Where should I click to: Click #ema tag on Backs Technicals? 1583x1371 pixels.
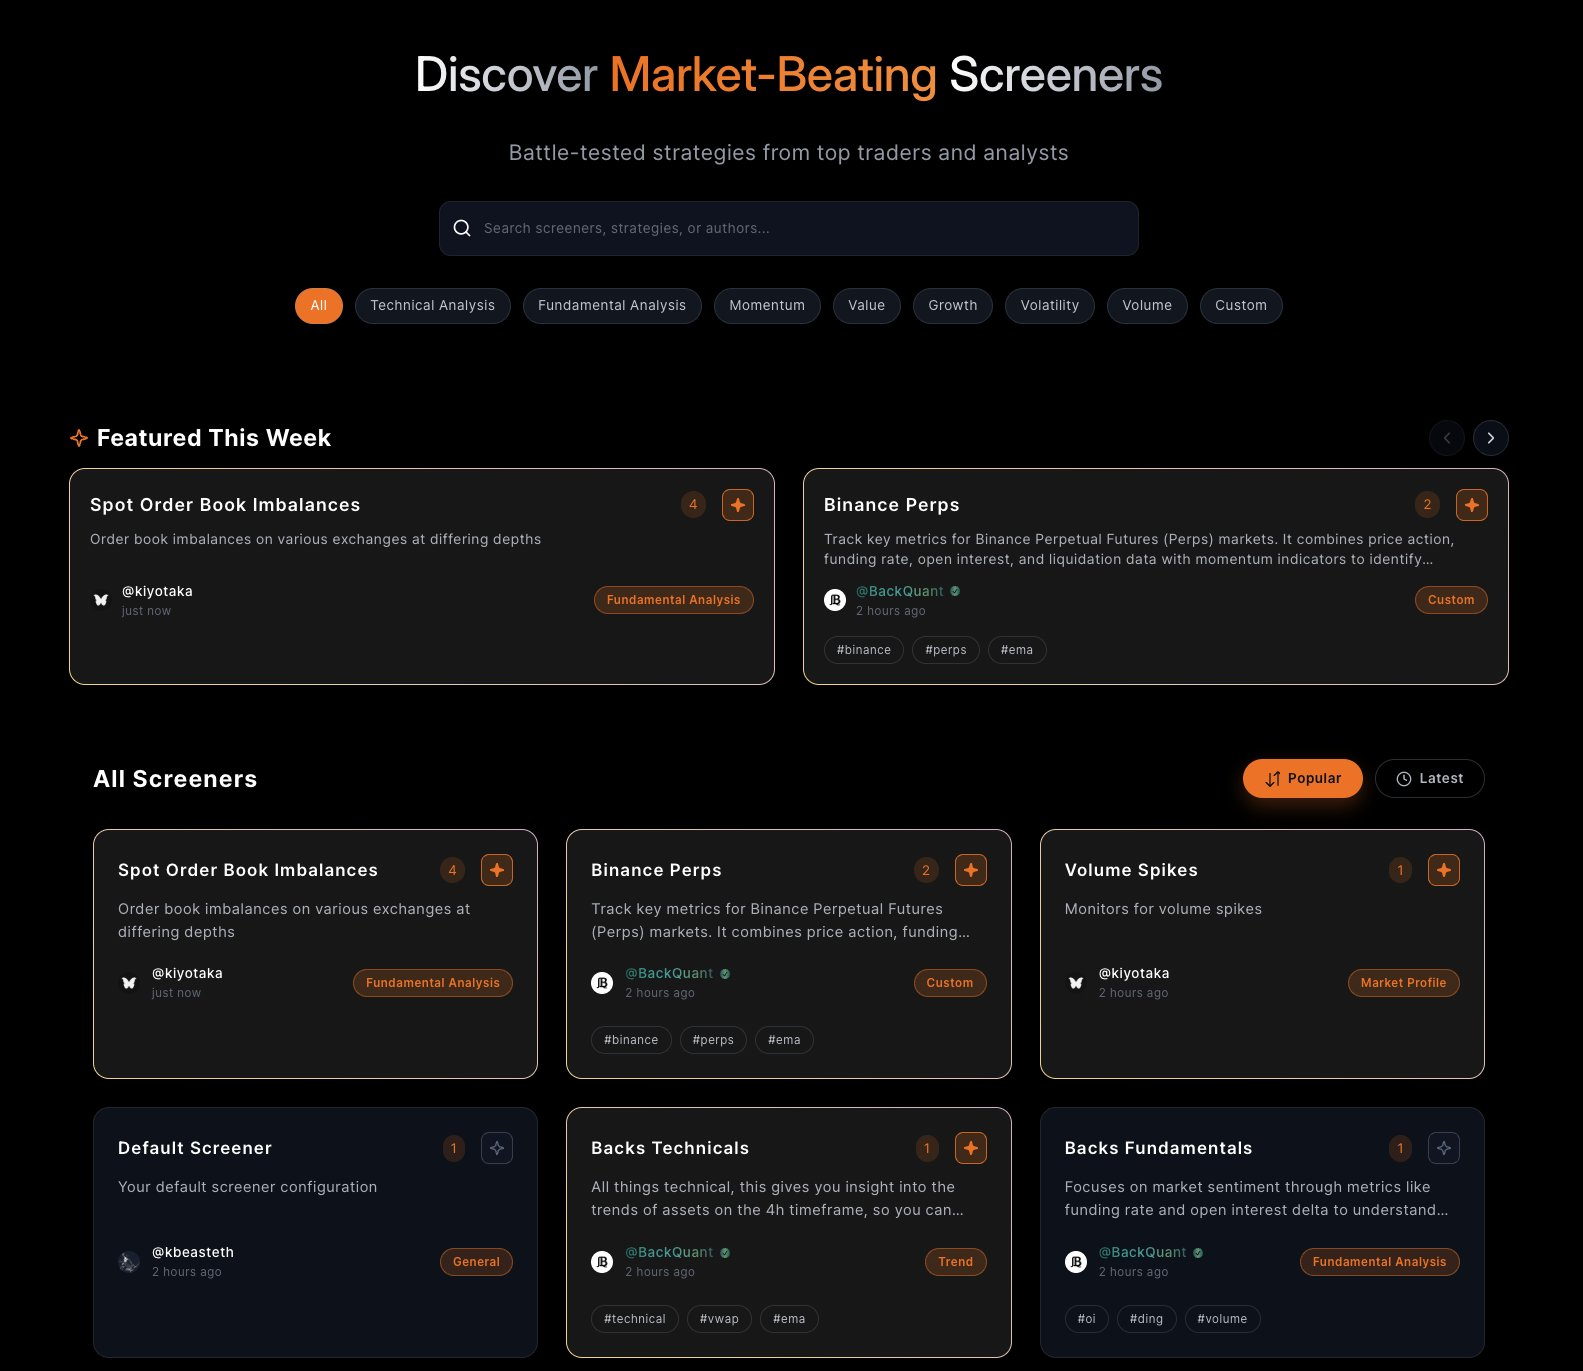[789, 1319]
